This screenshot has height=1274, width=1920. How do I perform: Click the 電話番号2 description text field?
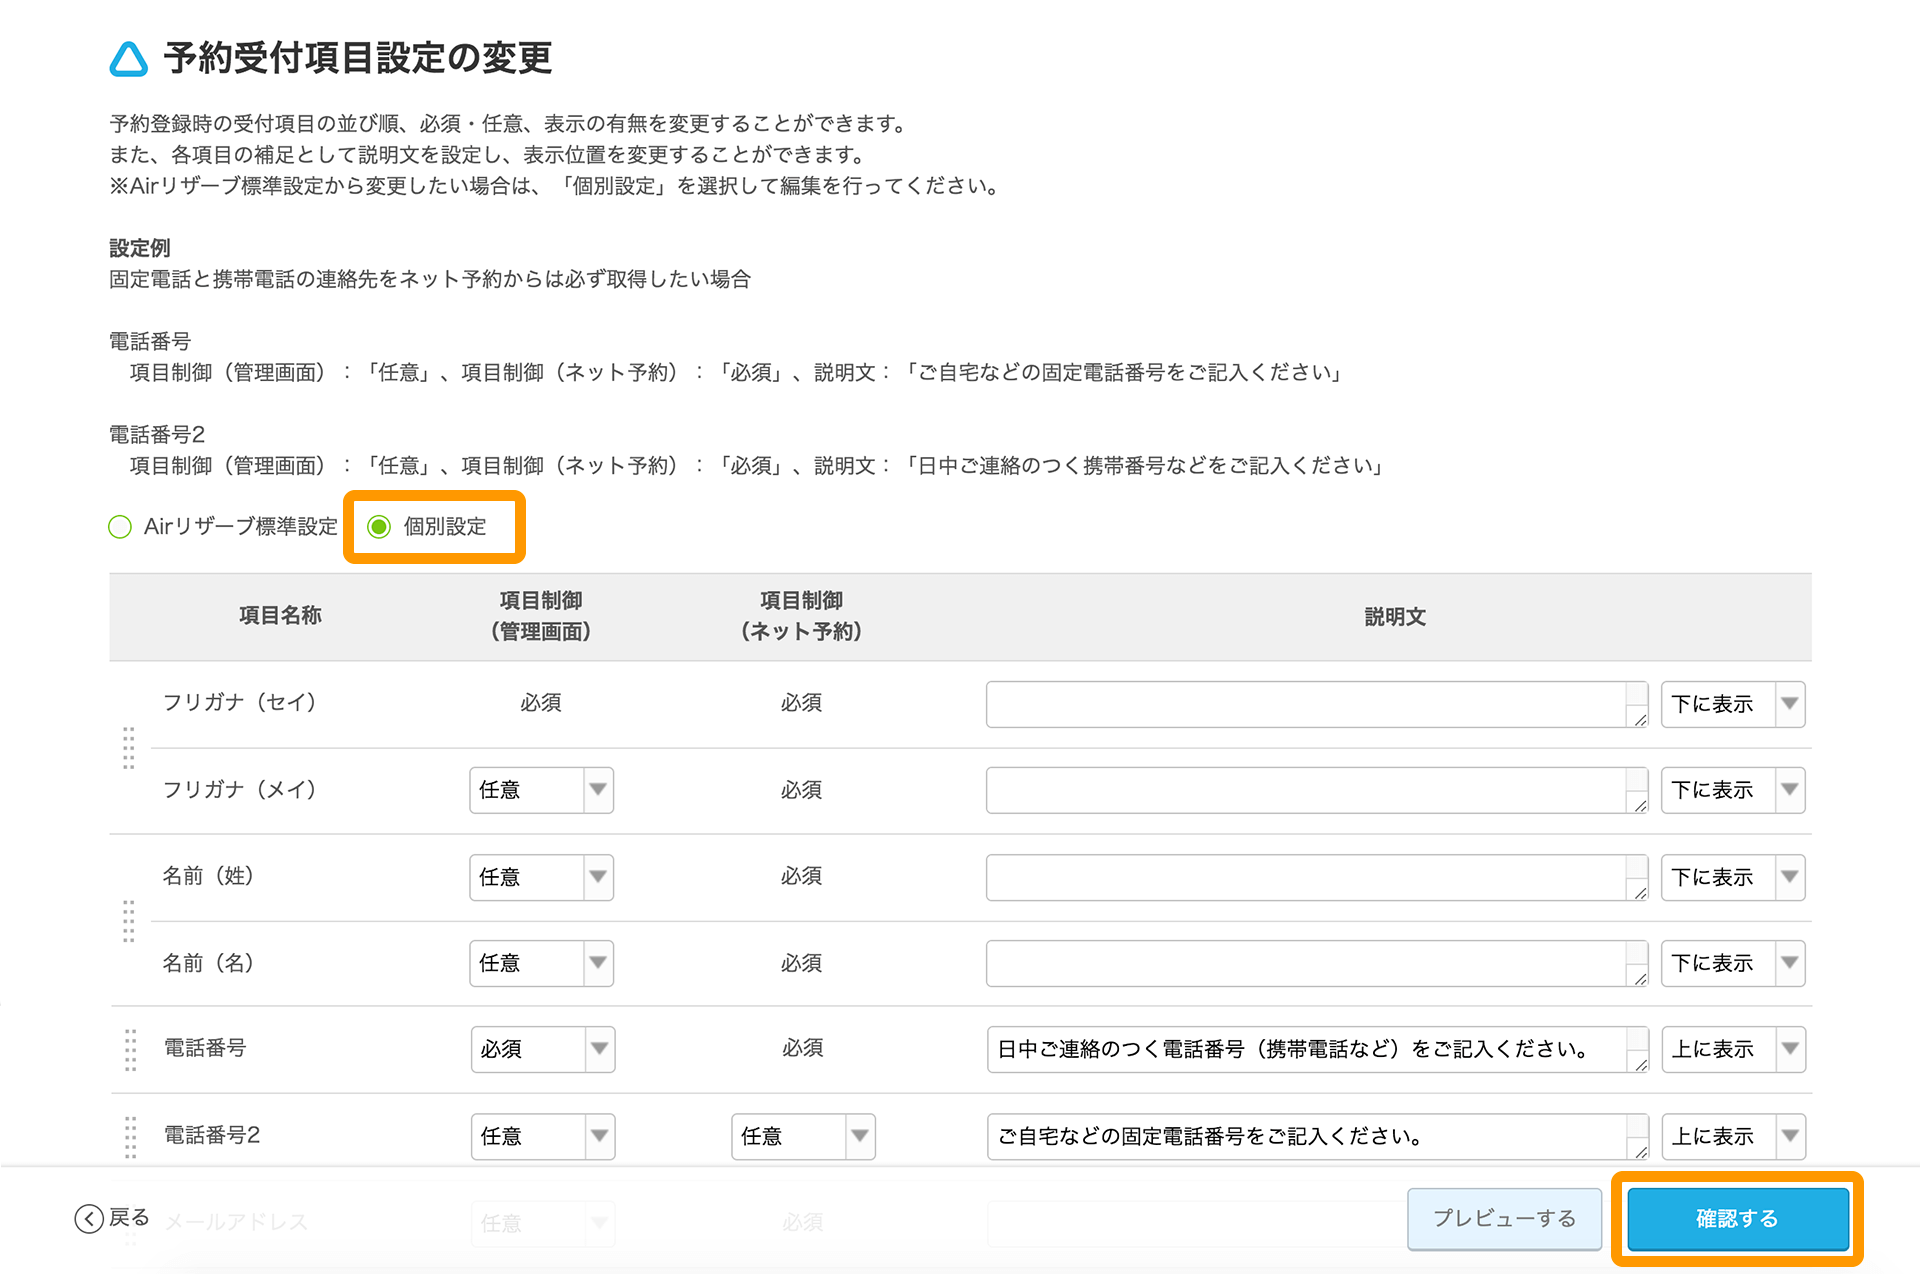tap(1305, 1136)
